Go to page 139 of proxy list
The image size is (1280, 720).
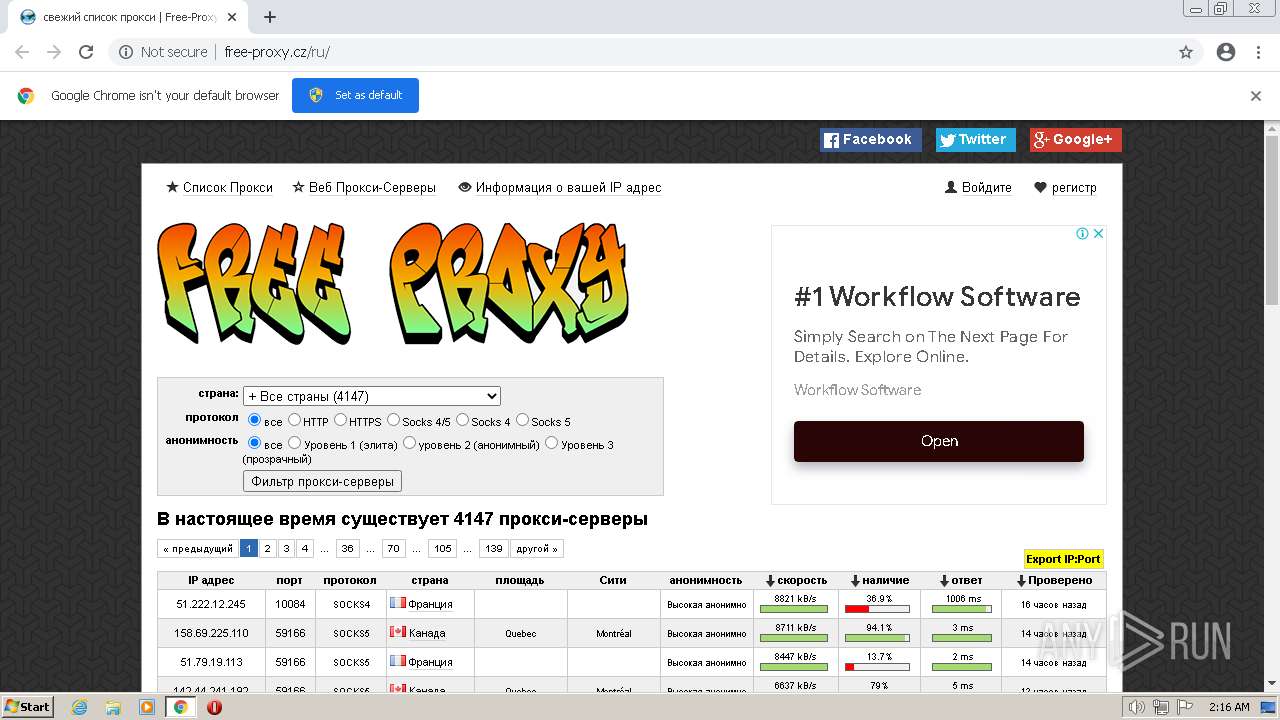pyautogui.click(x=493, y=548)
